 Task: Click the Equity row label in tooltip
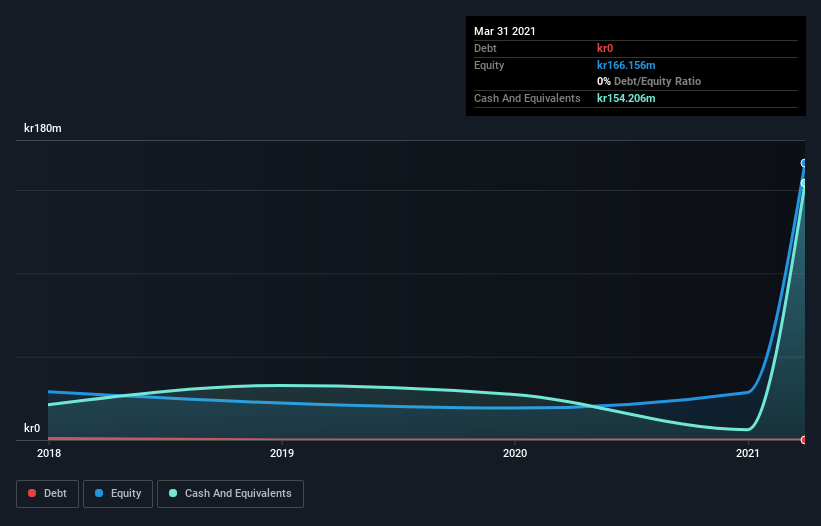(x=489, y=65)
